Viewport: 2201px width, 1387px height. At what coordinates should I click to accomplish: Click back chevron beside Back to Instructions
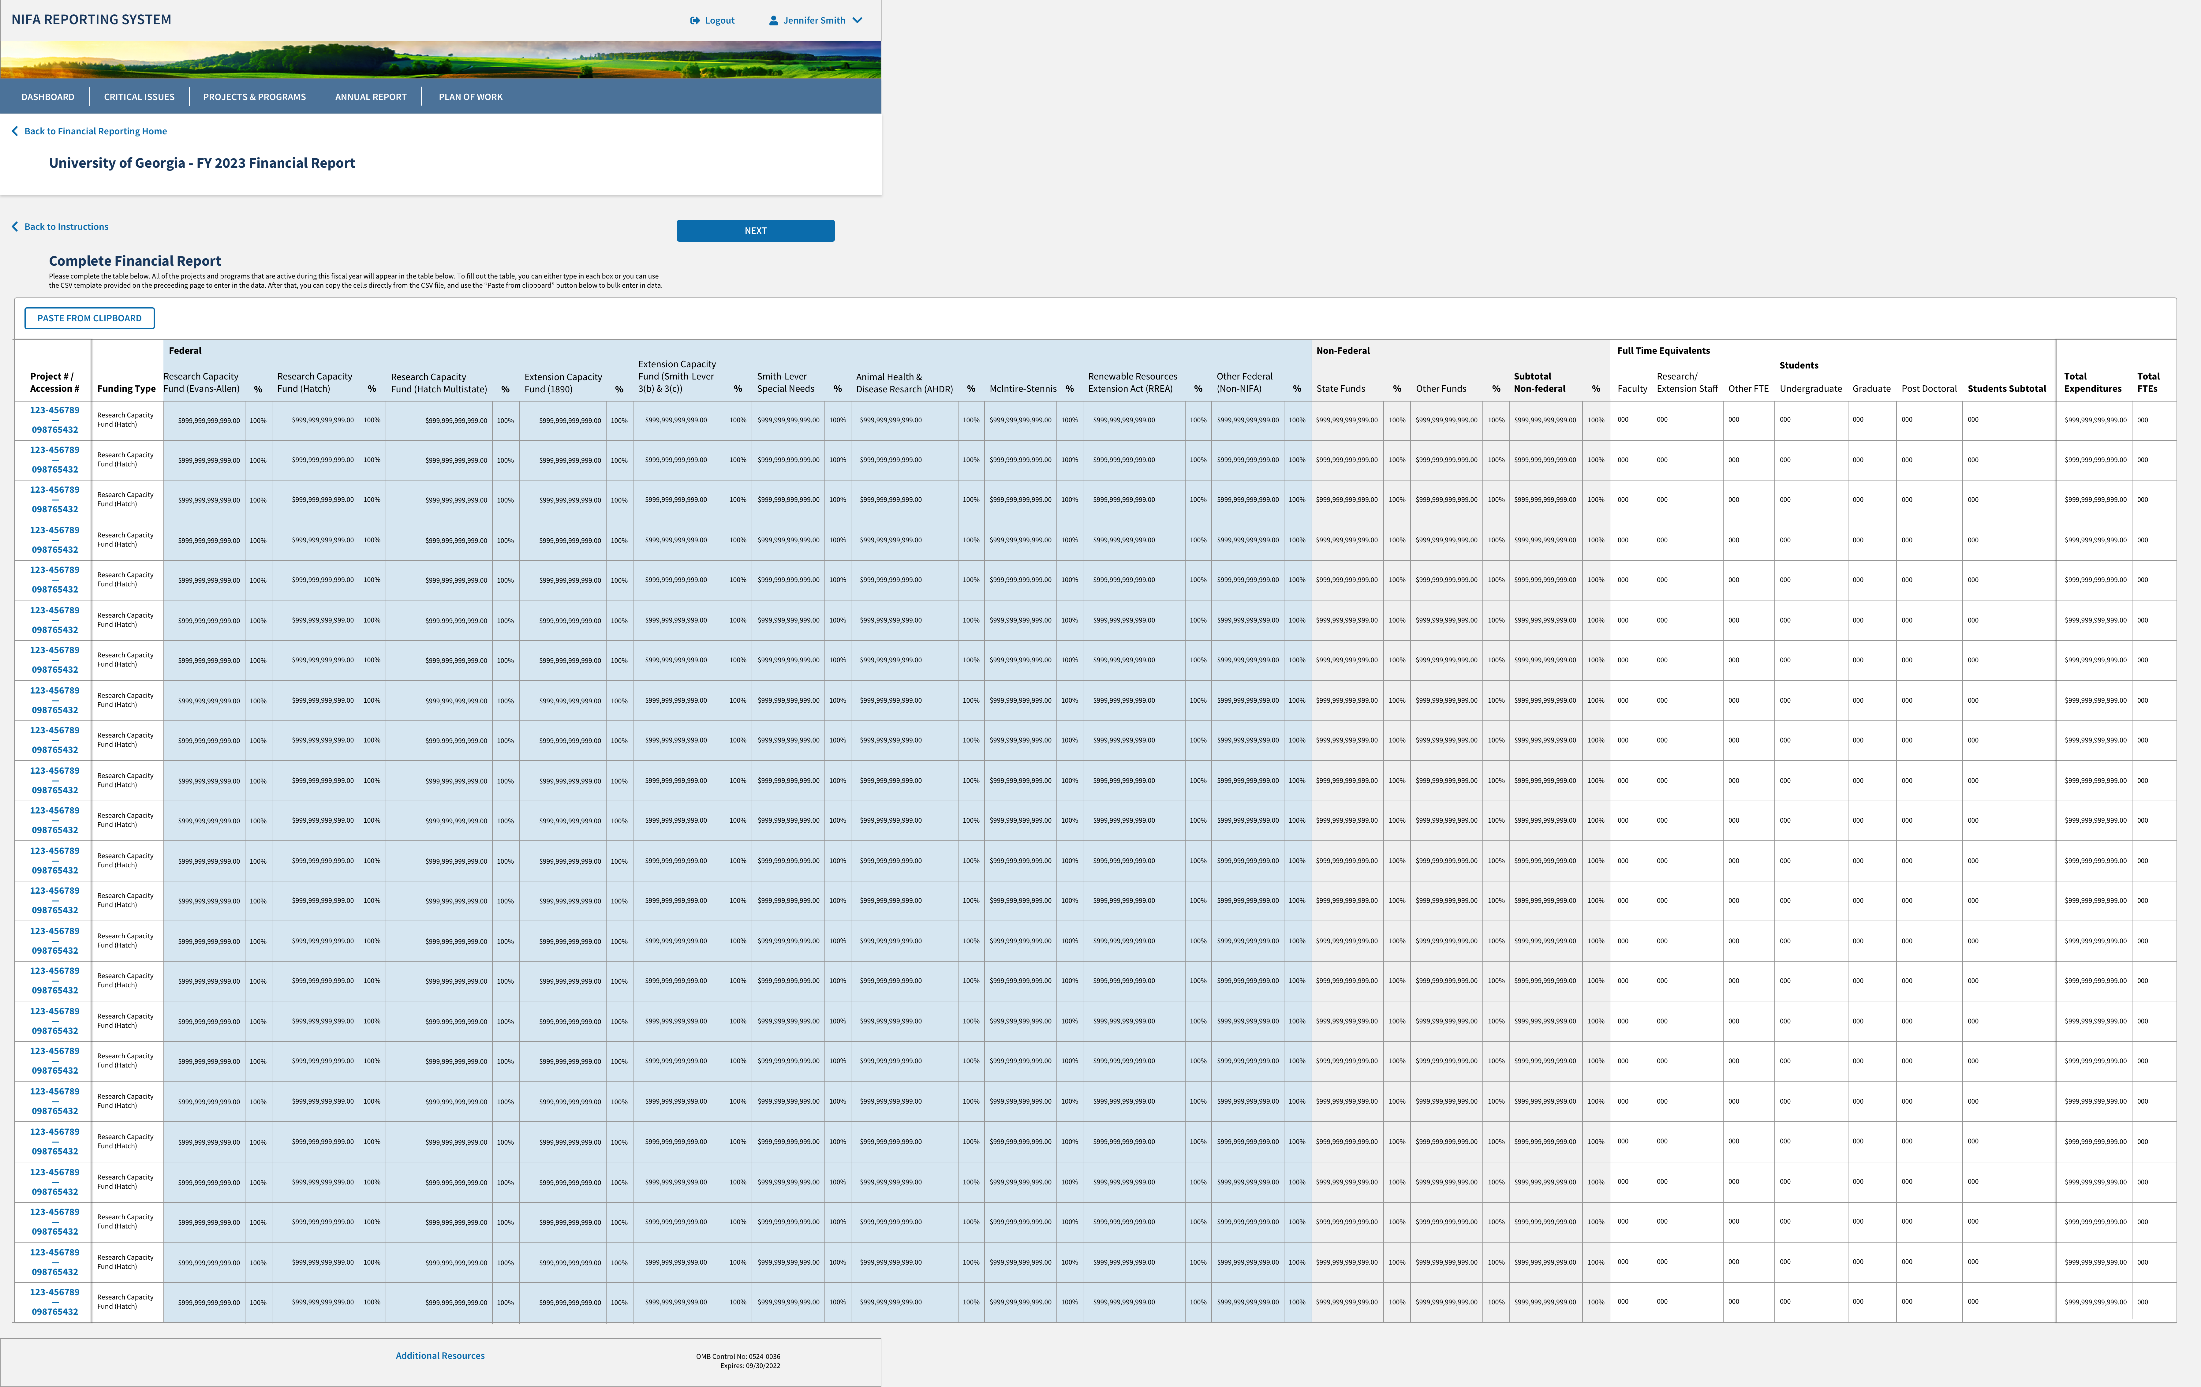[15, 227]
